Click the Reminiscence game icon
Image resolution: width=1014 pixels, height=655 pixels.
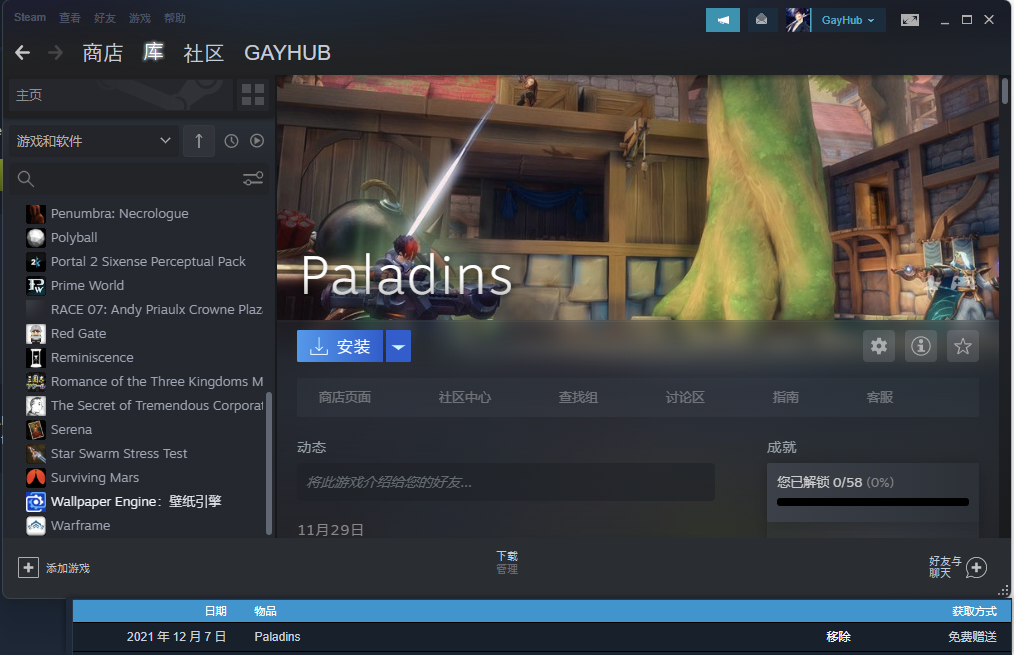[x=36, y=358]
